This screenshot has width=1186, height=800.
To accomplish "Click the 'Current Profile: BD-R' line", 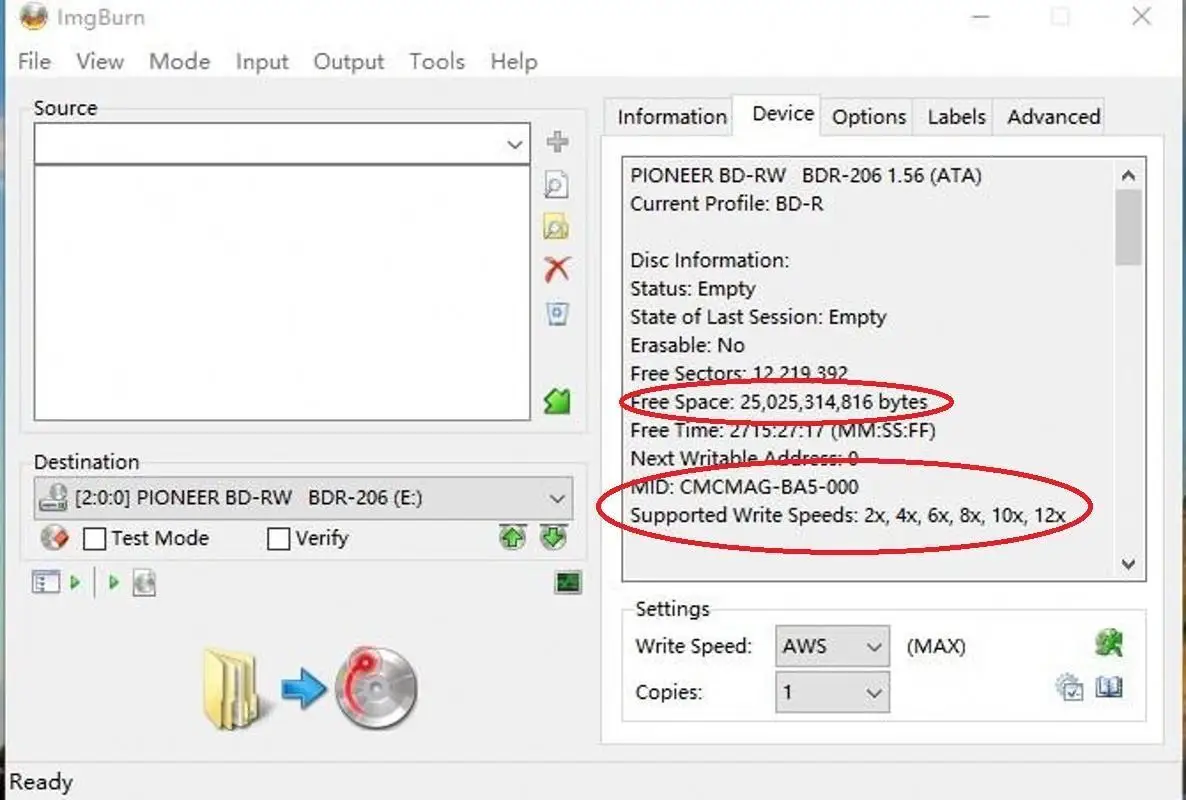I will [x=727, y=204].
